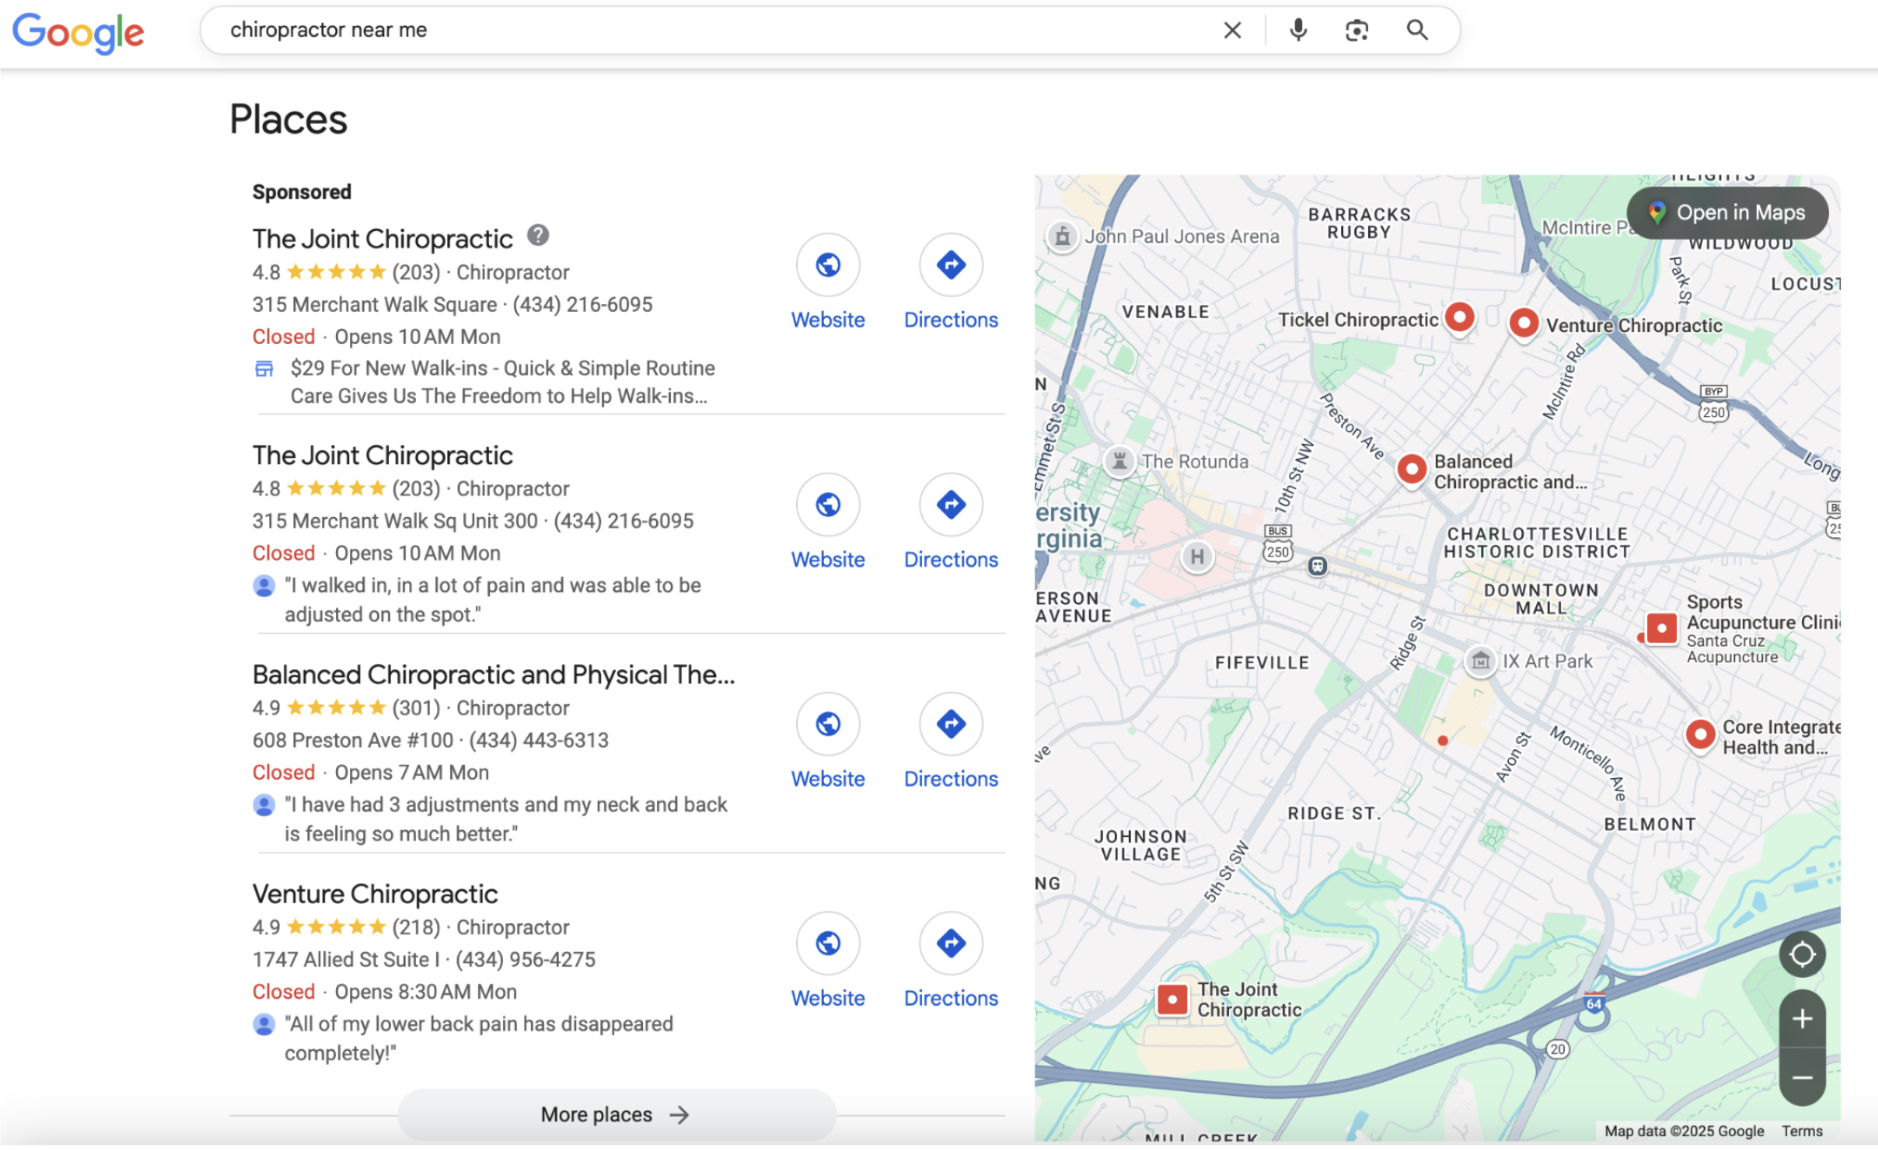Zoom in on the map
1878x1150 pixels.
tap(1801, 1019)
